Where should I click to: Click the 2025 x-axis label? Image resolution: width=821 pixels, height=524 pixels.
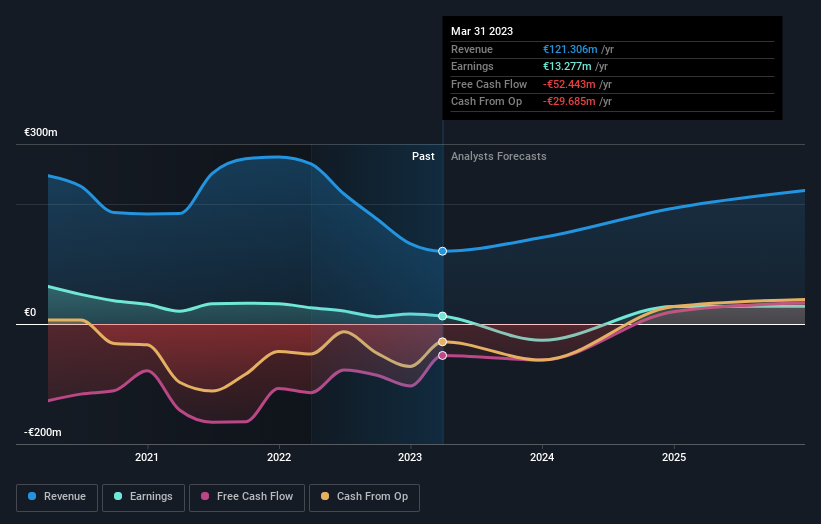pyautogui.click(x=674, y=457)
